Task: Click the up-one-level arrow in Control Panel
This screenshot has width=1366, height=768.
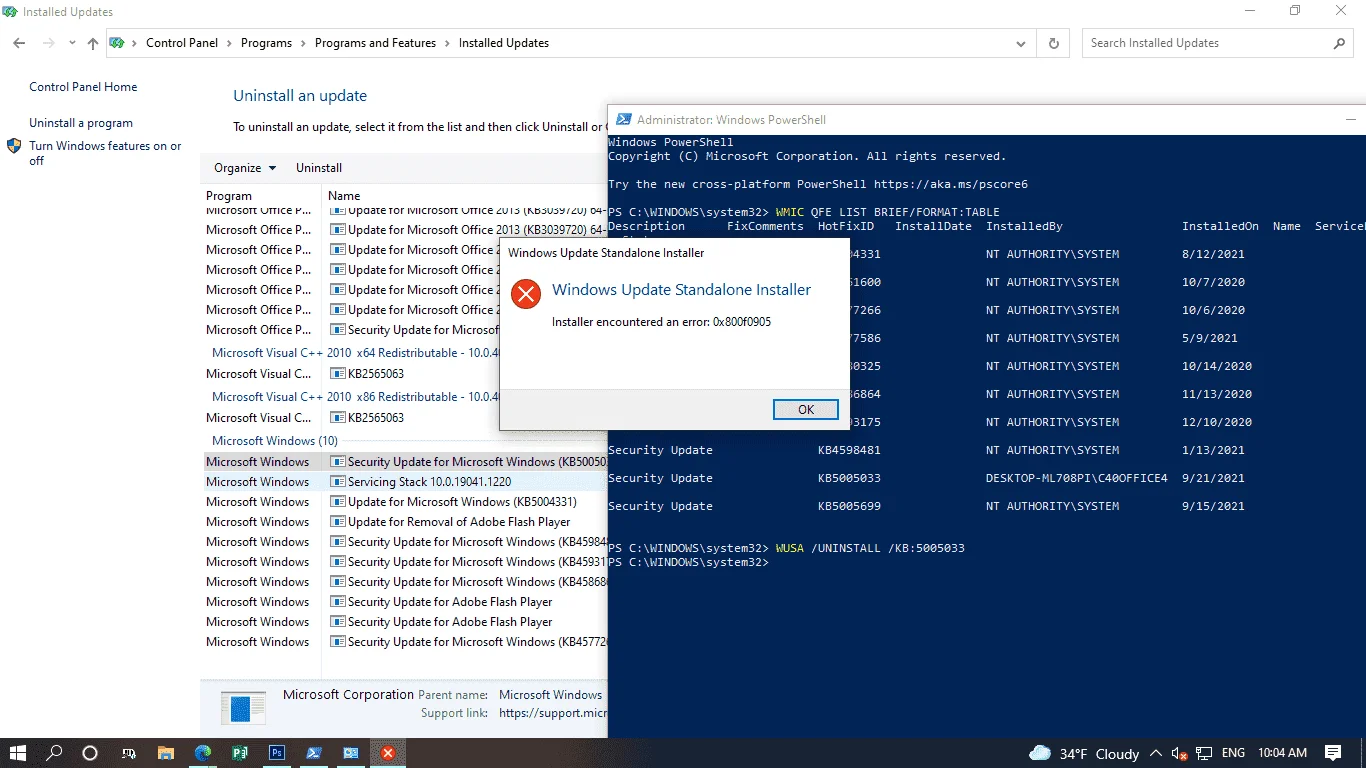Action: pyautogui.click(x=93, y=43)
